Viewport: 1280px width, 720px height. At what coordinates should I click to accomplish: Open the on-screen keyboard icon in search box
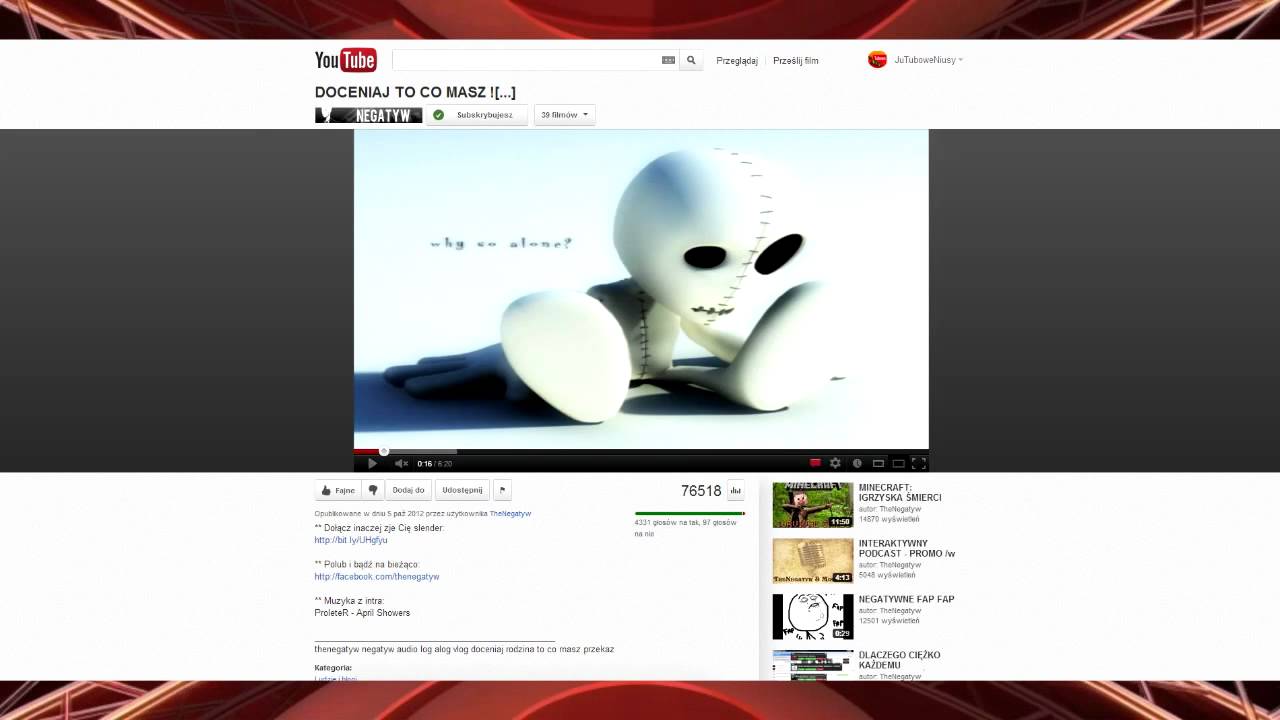point(668,60)
